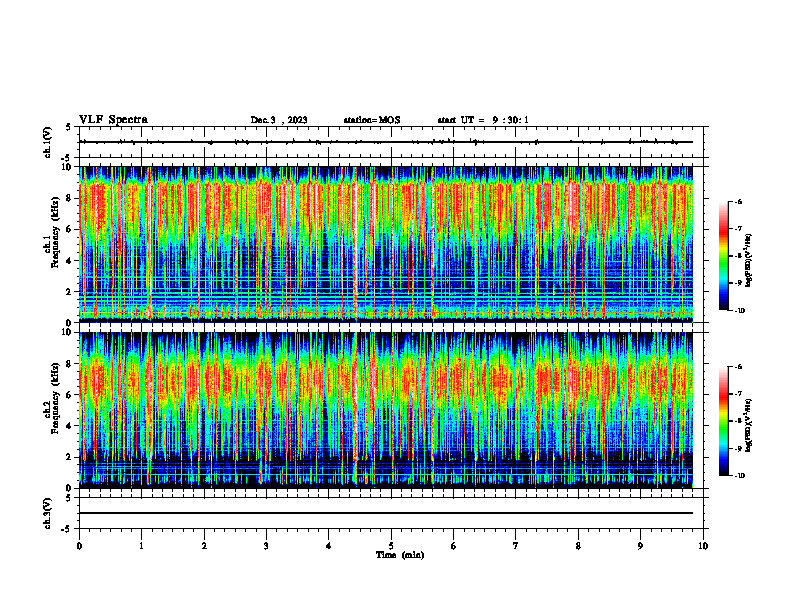Click the "VLF Spectra" title text
Viewport: 792px width, 612px height.
point(113,120)
